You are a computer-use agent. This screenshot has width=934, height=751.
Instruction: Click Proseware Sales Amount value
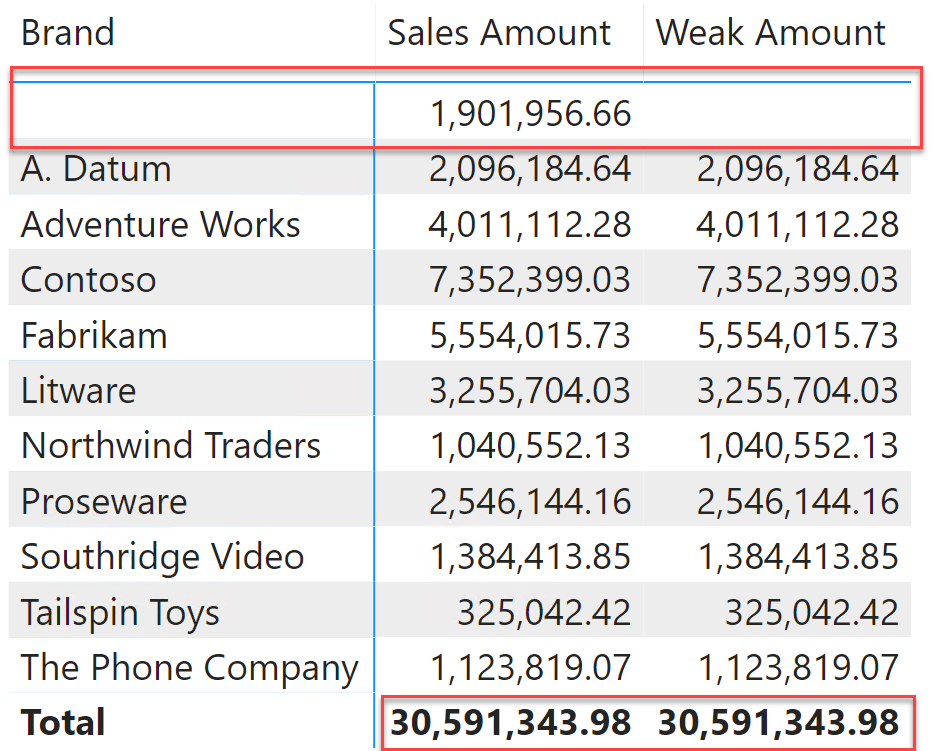point(530,501)
